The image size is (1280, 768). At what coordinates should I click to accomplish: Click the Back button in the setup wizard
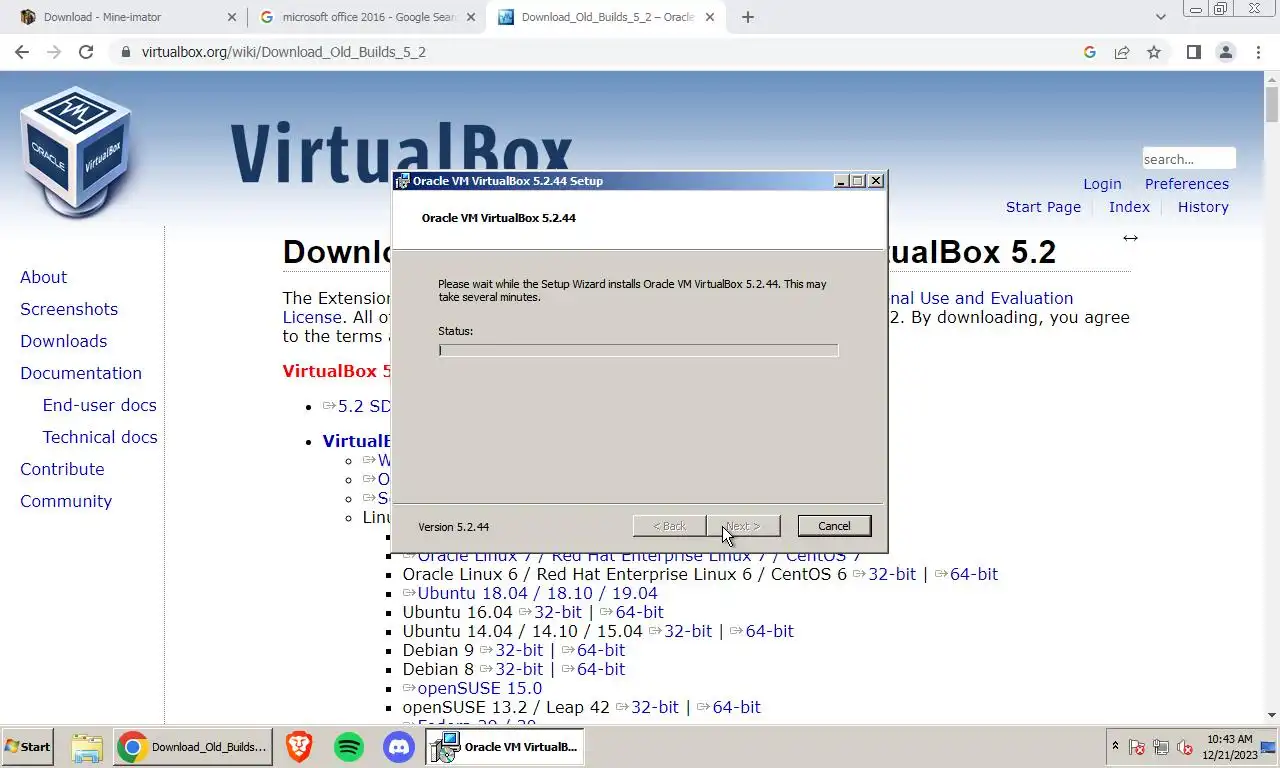(669, 526)
